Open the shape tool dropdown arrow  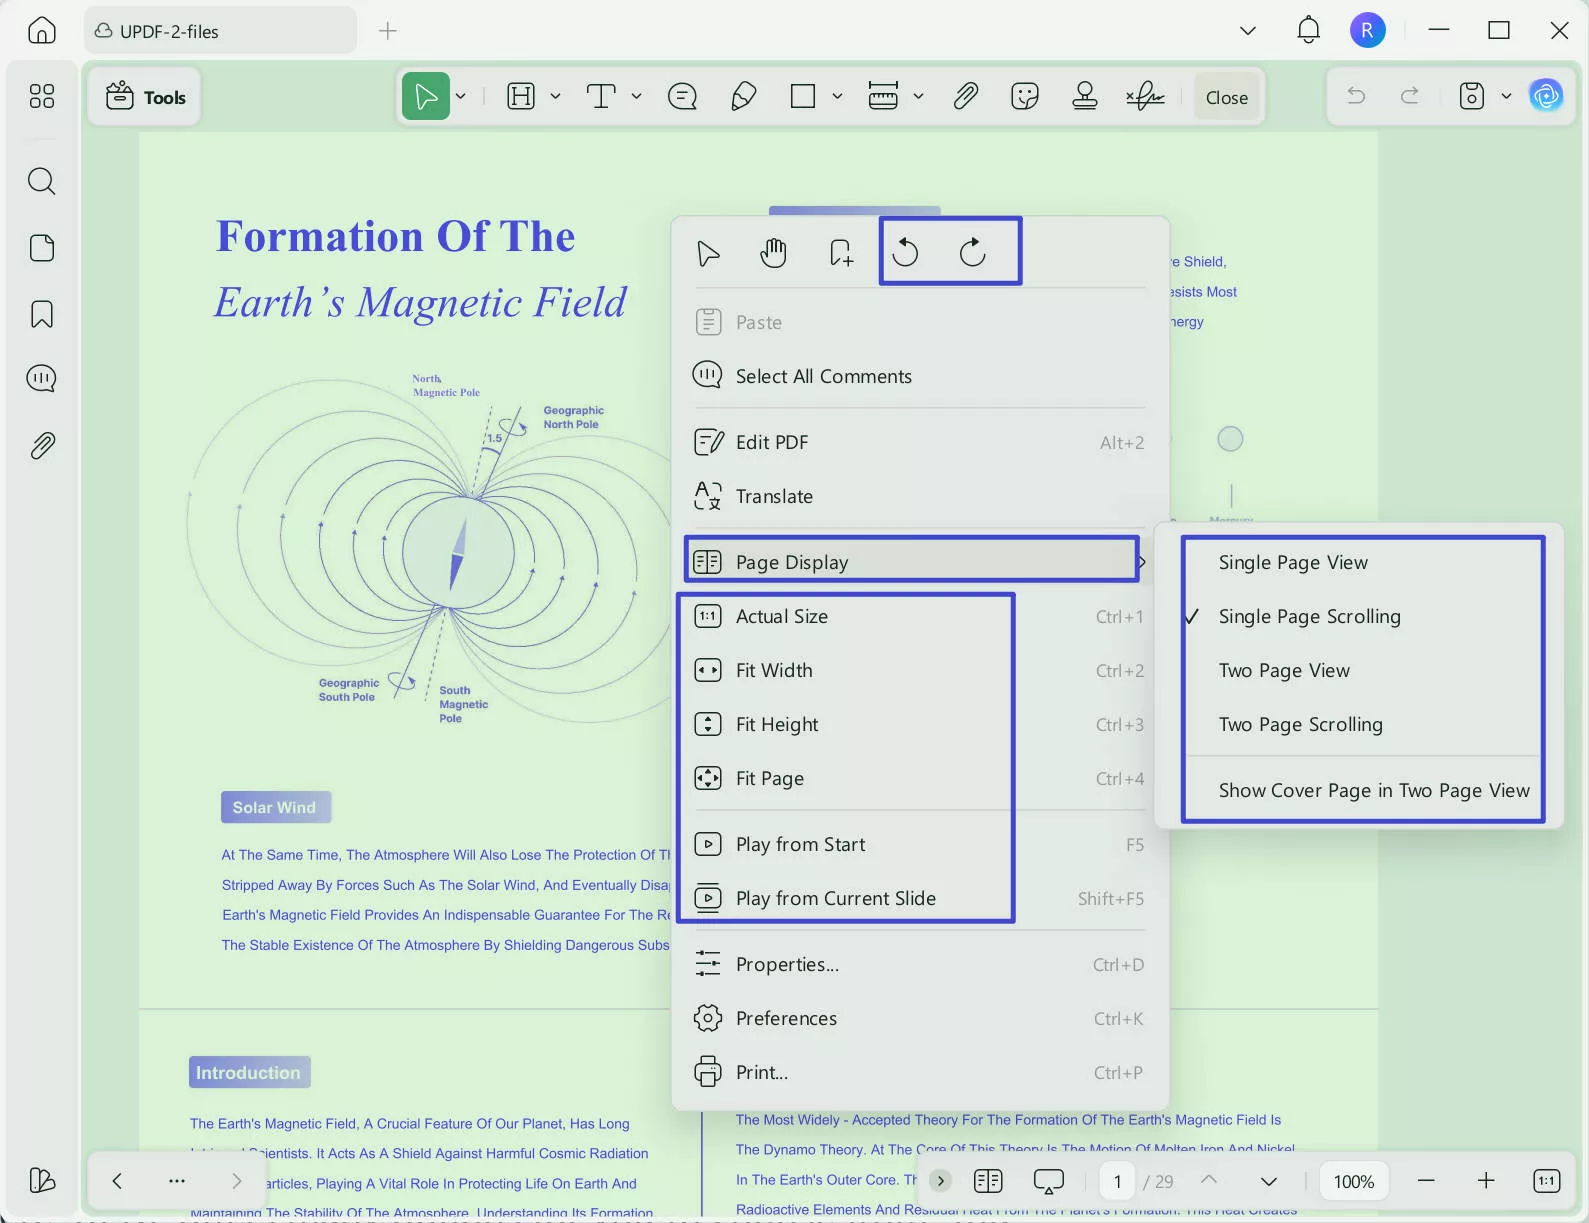point(837,97)
